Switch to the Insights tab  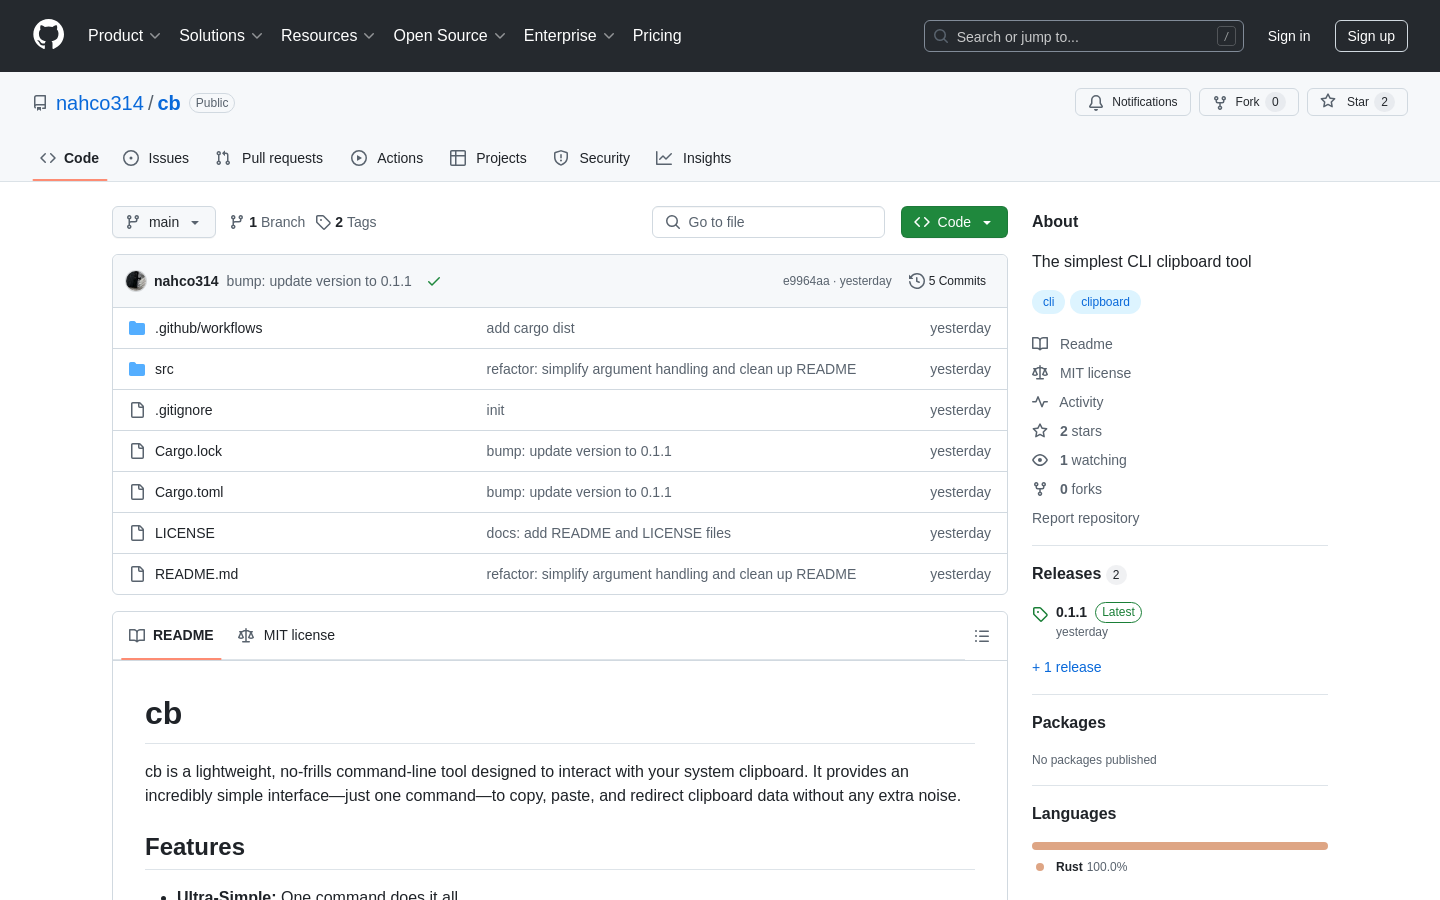click(x=694, y=158)
